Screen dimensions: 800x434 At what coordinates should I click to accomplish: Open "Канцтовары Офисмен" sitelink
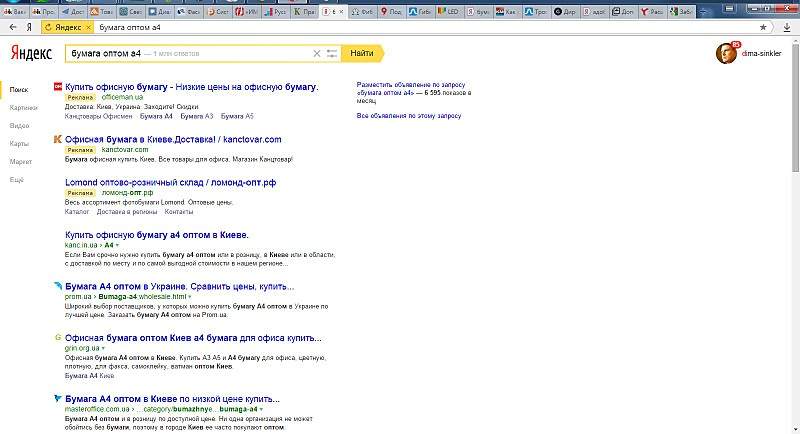click(98, 116)
